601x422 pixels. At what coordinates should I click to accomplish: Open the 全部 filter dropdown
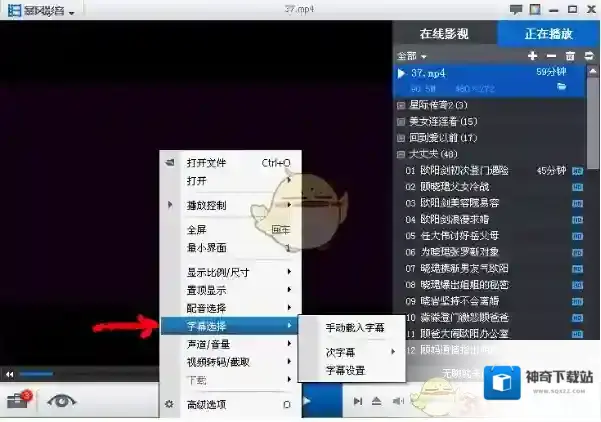411,56
